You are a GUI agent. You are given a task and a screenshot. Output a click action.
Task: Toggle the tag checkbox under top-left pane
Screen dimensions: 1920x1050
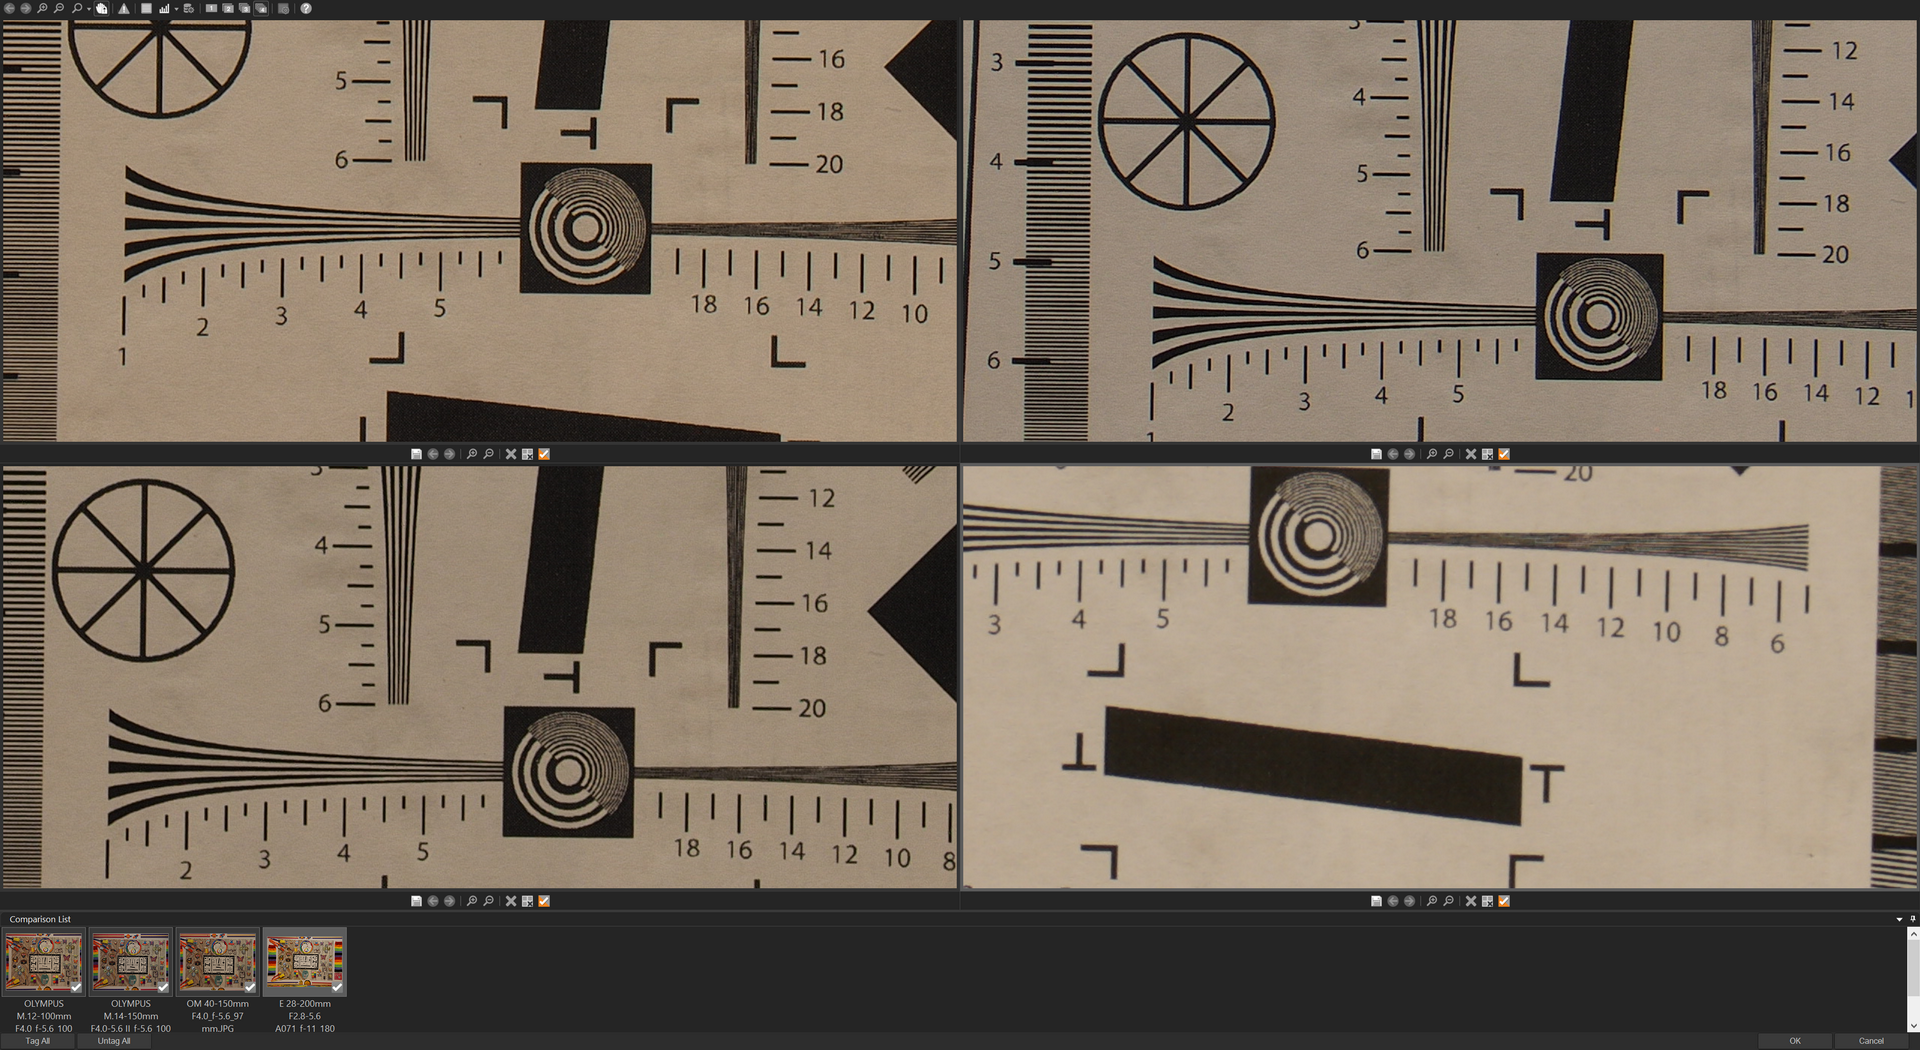544,454
